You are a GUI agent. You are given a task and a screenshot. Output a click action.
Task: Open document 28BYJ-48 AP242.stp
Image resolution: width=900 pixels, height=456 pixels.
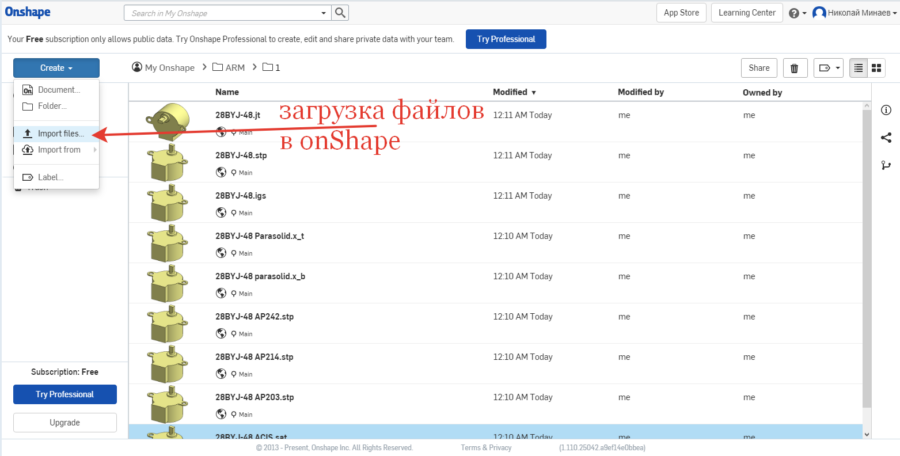coord(254,316)
